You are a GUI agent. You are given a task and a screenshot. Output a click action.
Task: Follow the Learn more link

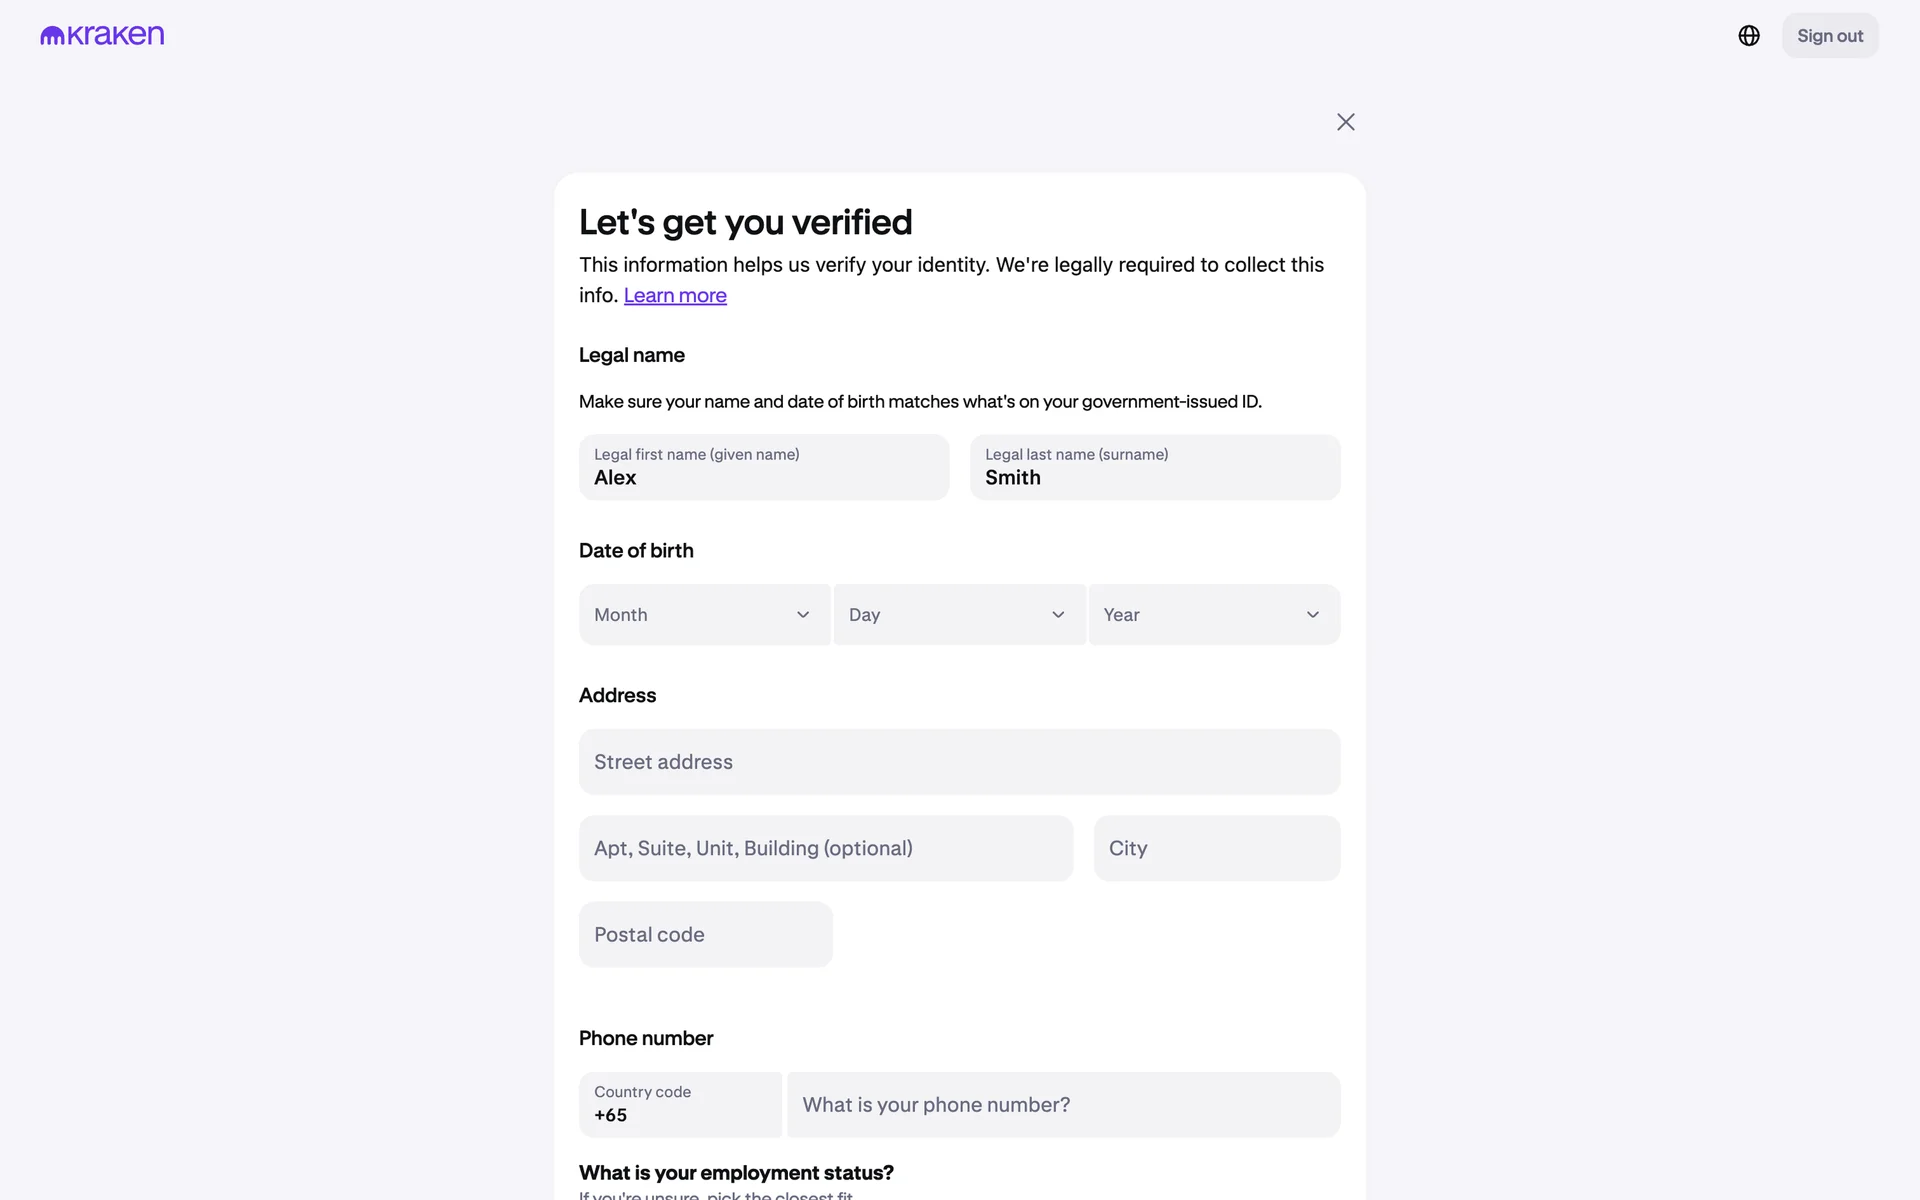coord(675,296)
